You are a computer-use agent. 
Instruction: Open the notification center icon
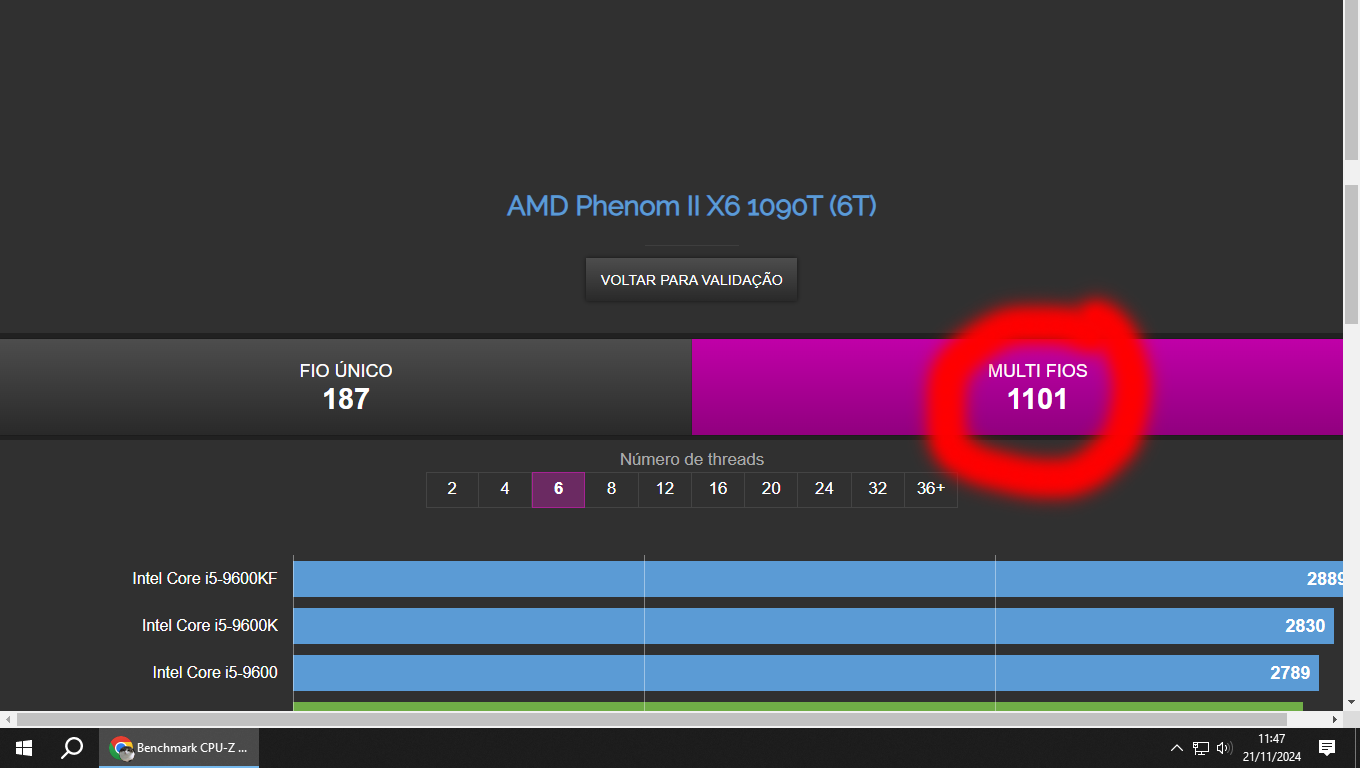[1327, 747]
